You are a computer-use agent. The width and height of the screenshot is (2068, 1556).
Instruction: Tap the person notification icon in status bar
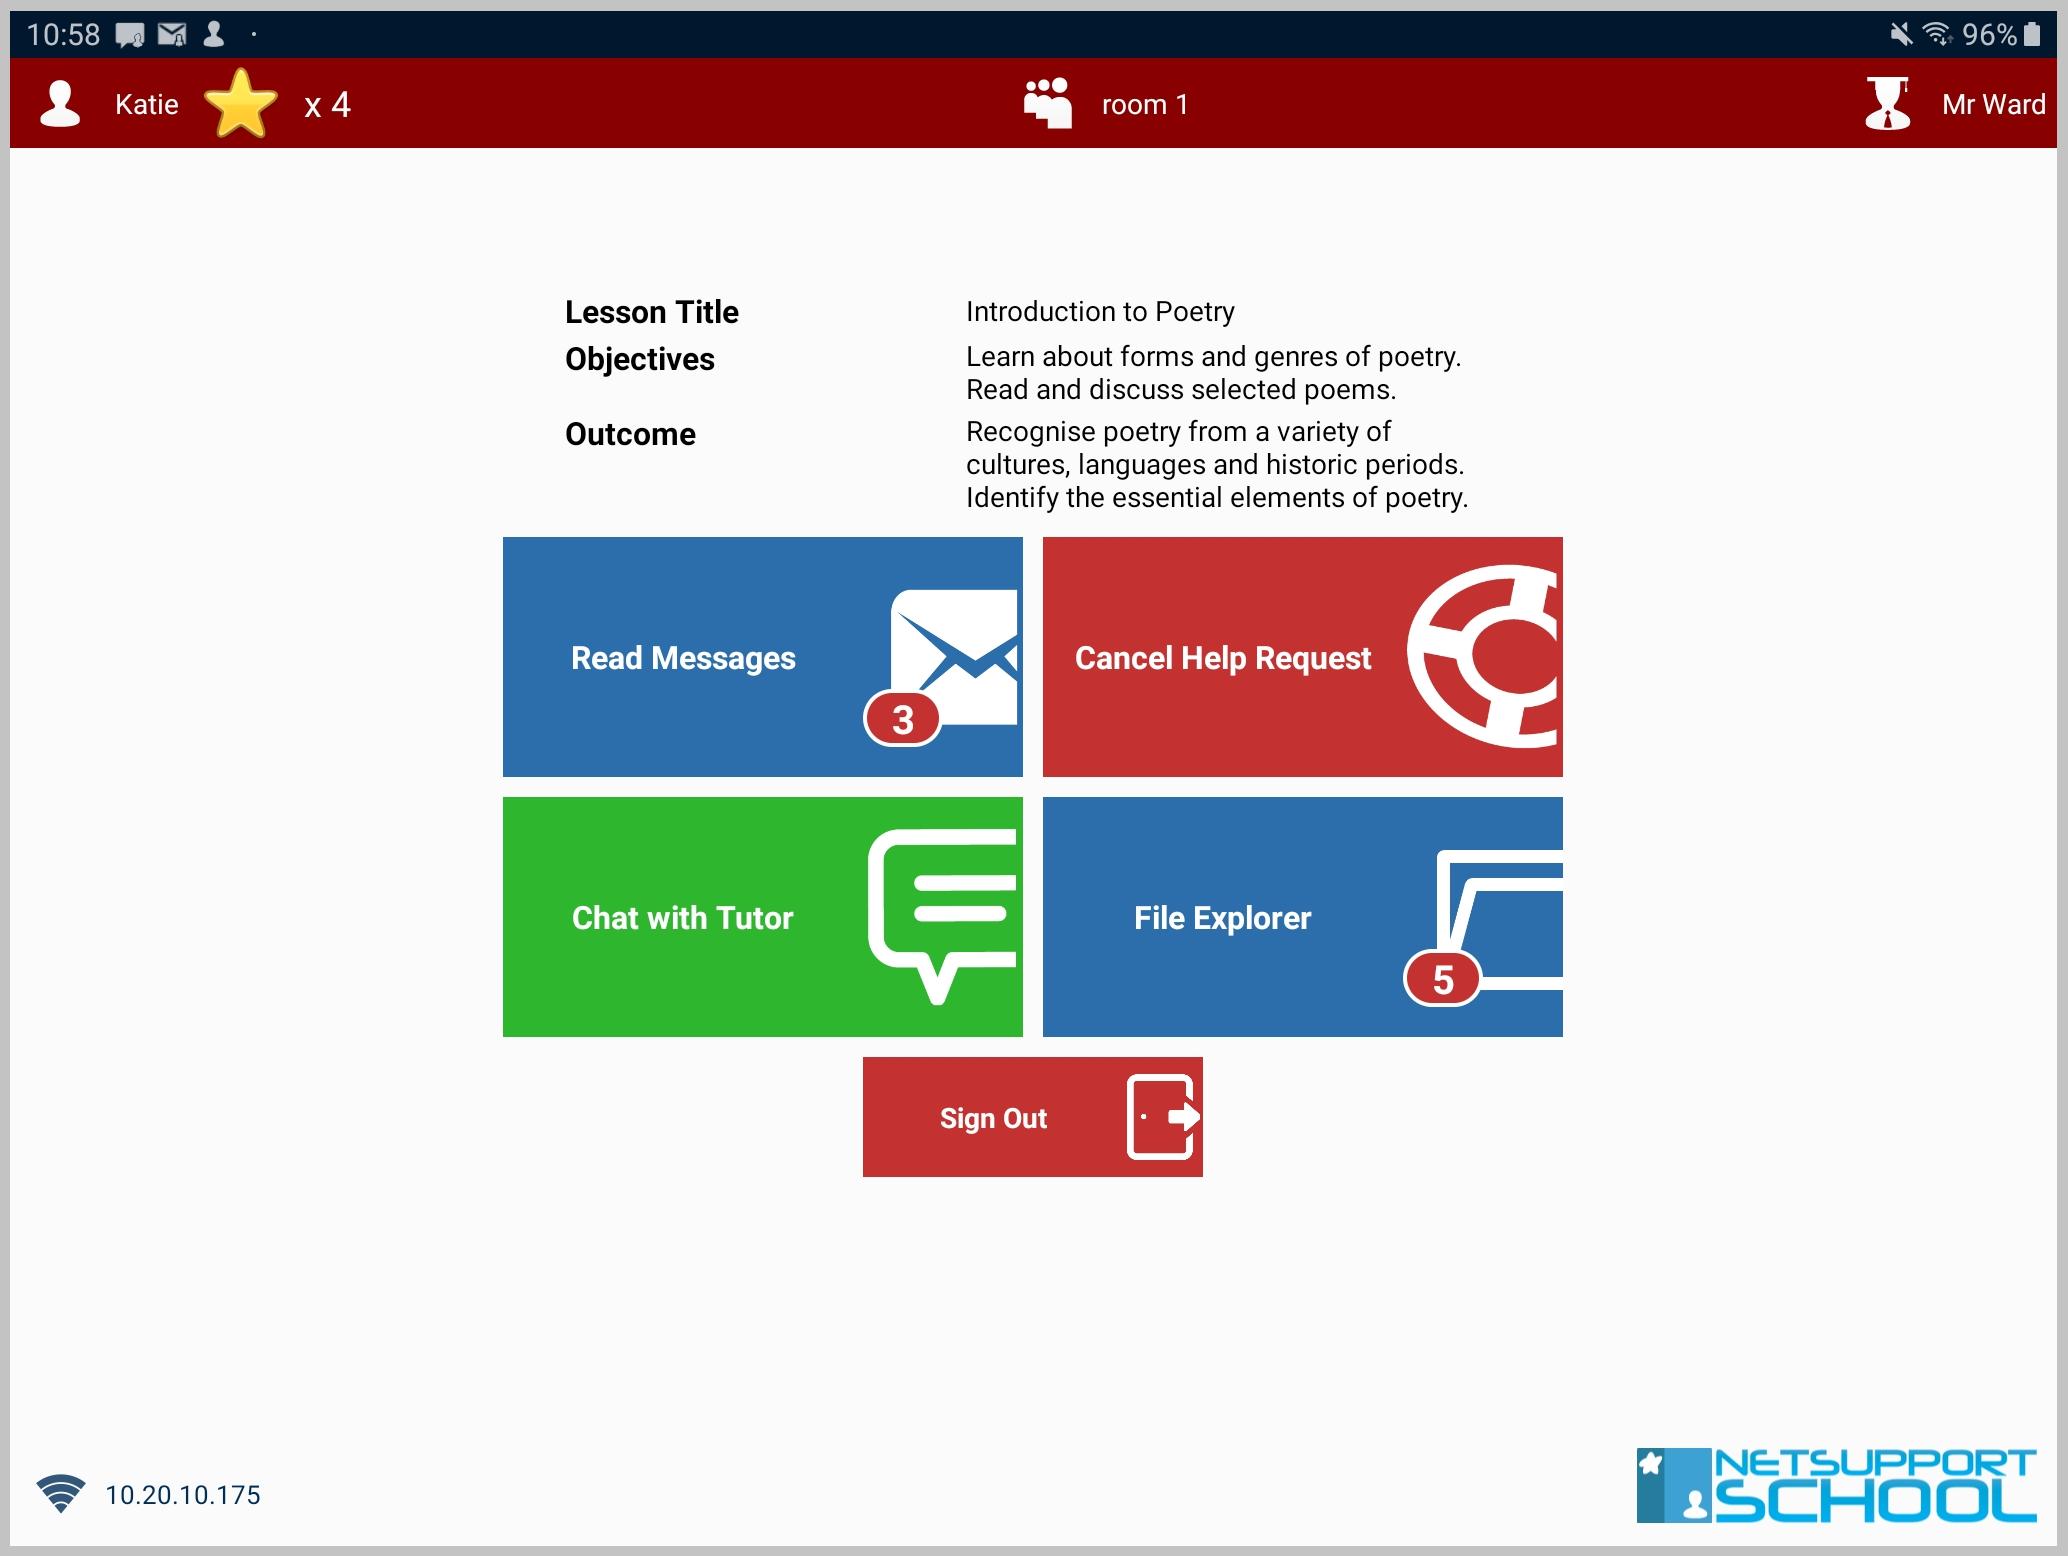pos(213,35)
